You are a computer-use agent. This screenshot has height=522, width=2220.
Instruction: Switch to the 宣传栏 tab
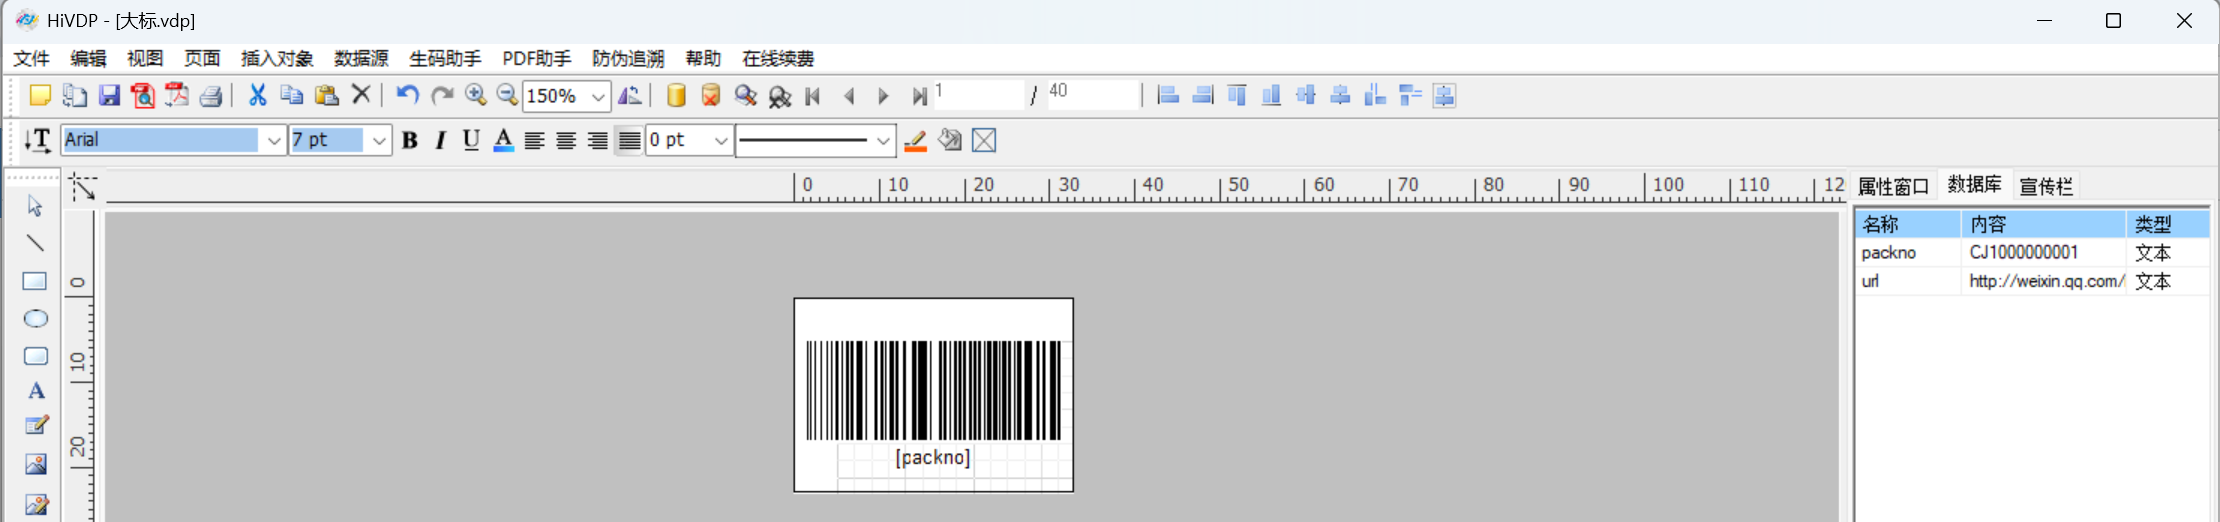(2046, 186)
